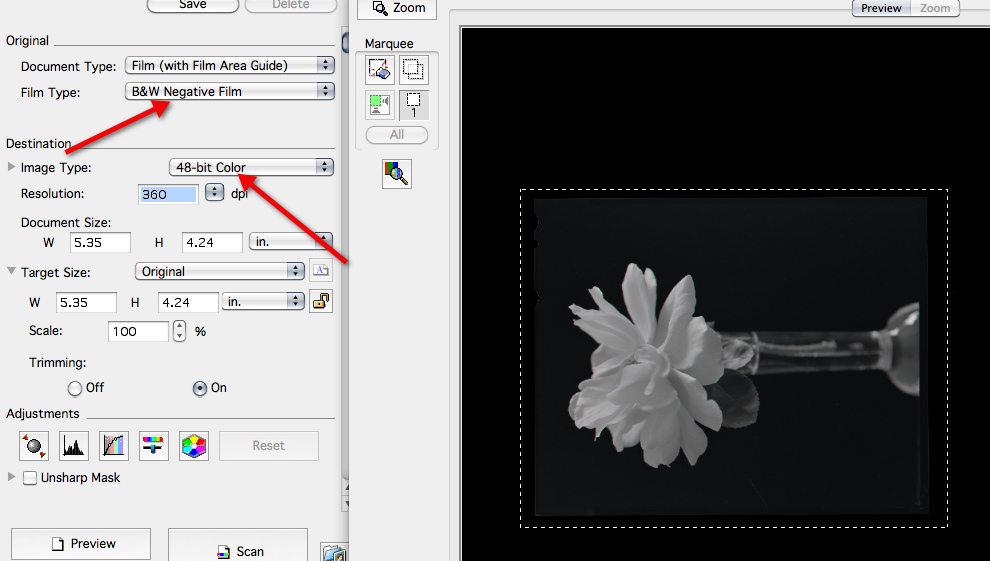
Task: Expand the Unsharp Mask disclosure triangle
Action: (x=12, y=478)
